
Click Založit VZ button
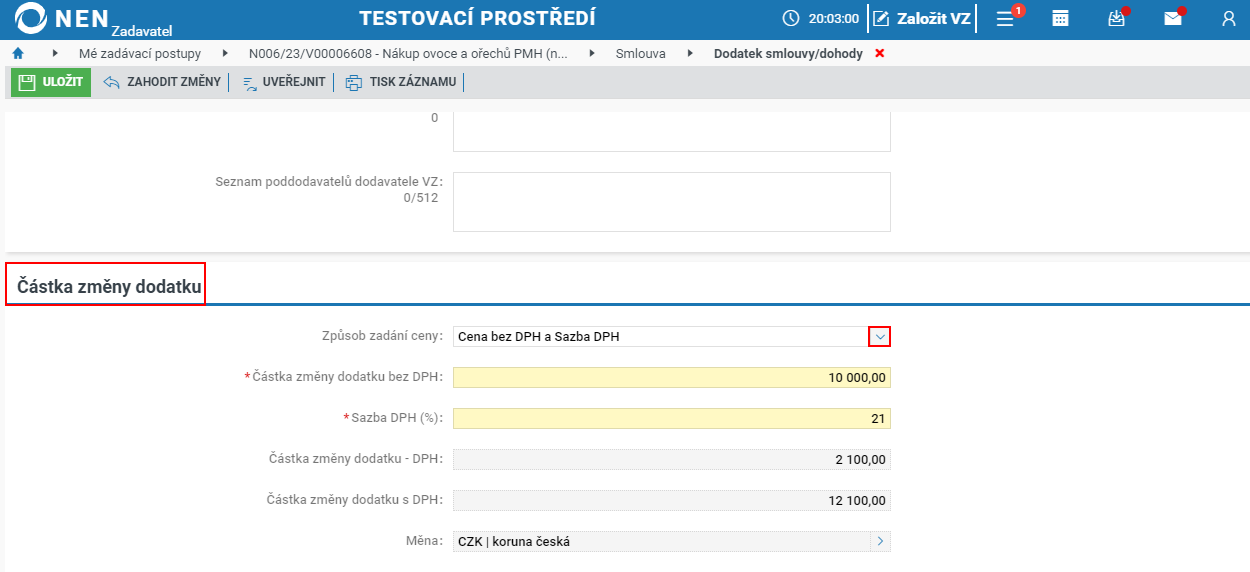point(921,19)
